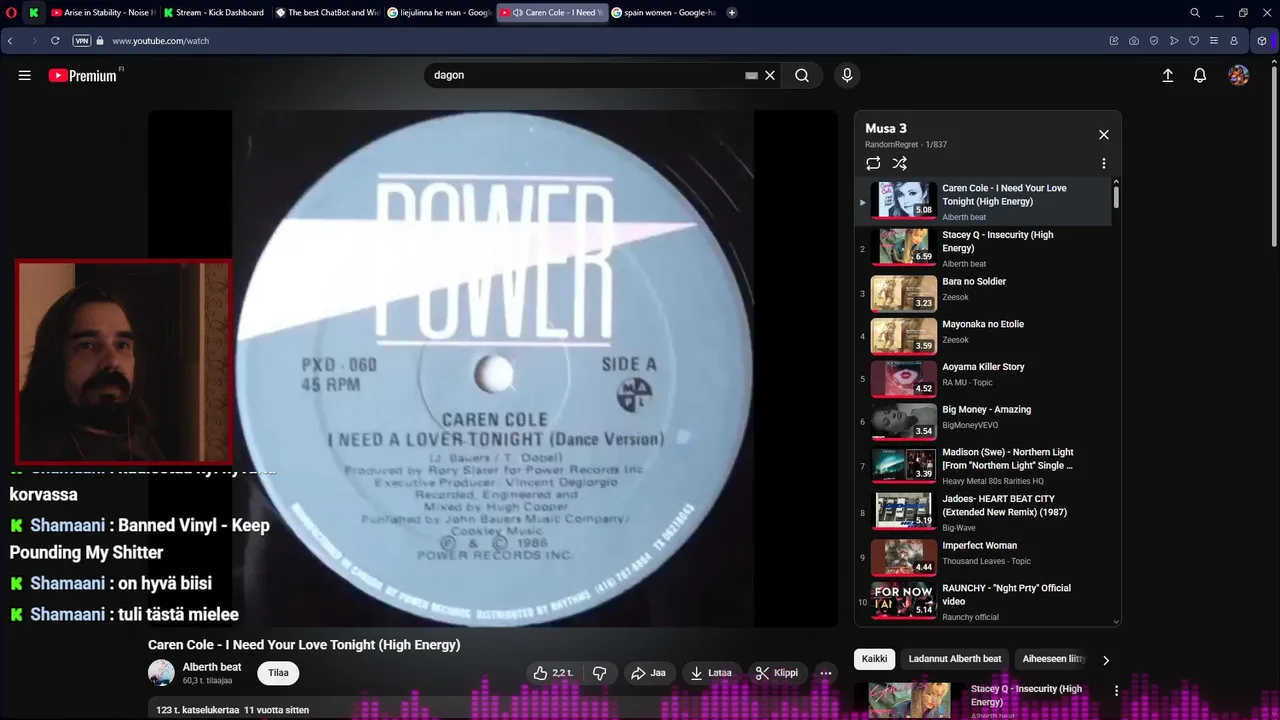Clear the search text with X
The height and width of the screenshot is (720, 1280).
click(x=770, y=75)
